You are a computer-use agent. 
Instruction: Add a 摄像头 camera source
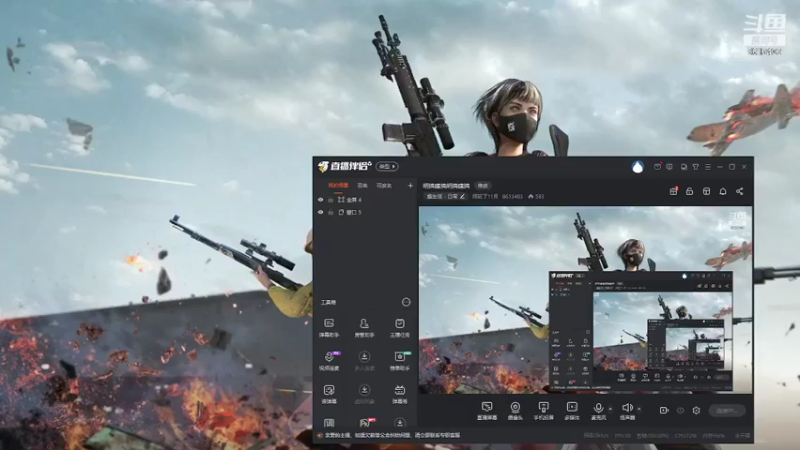click(x=515, y=411)
